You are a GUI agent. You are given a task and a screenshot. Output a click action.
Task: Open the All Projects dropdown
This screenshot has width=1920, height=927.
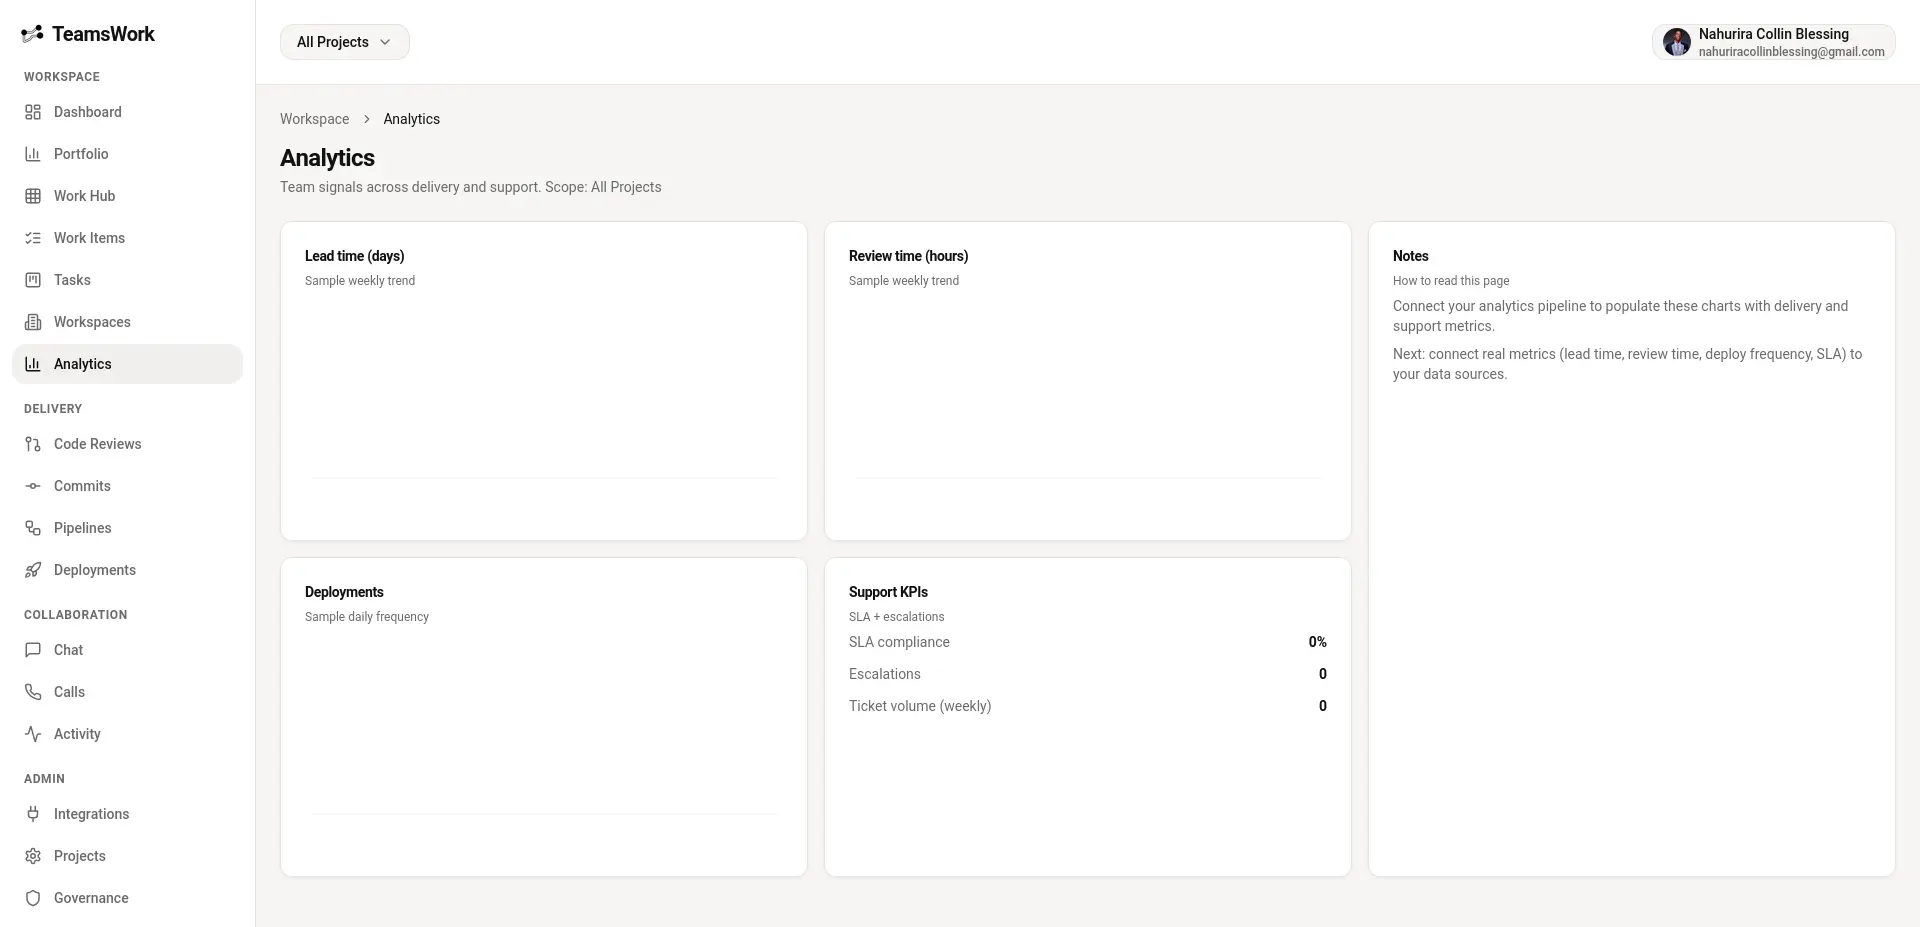[x=345, y=42]
